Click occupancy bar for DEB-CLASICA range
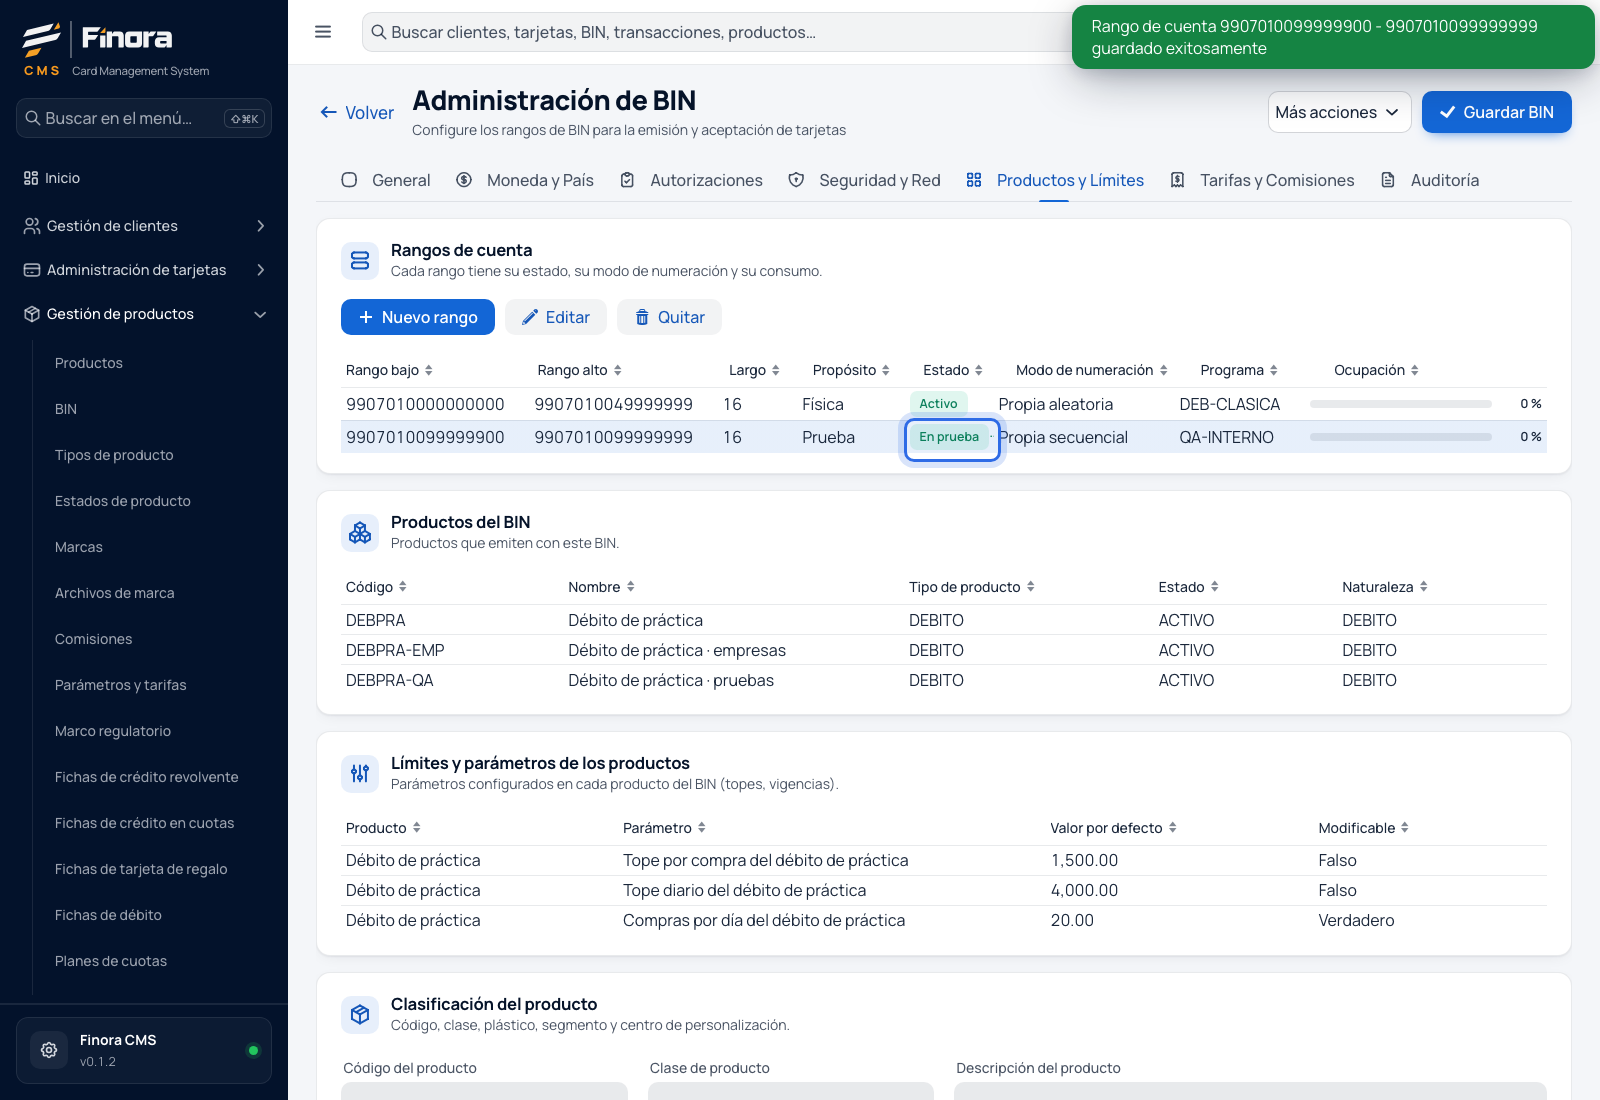This screenshot has width=1600, height=1100. [1400, 404]
